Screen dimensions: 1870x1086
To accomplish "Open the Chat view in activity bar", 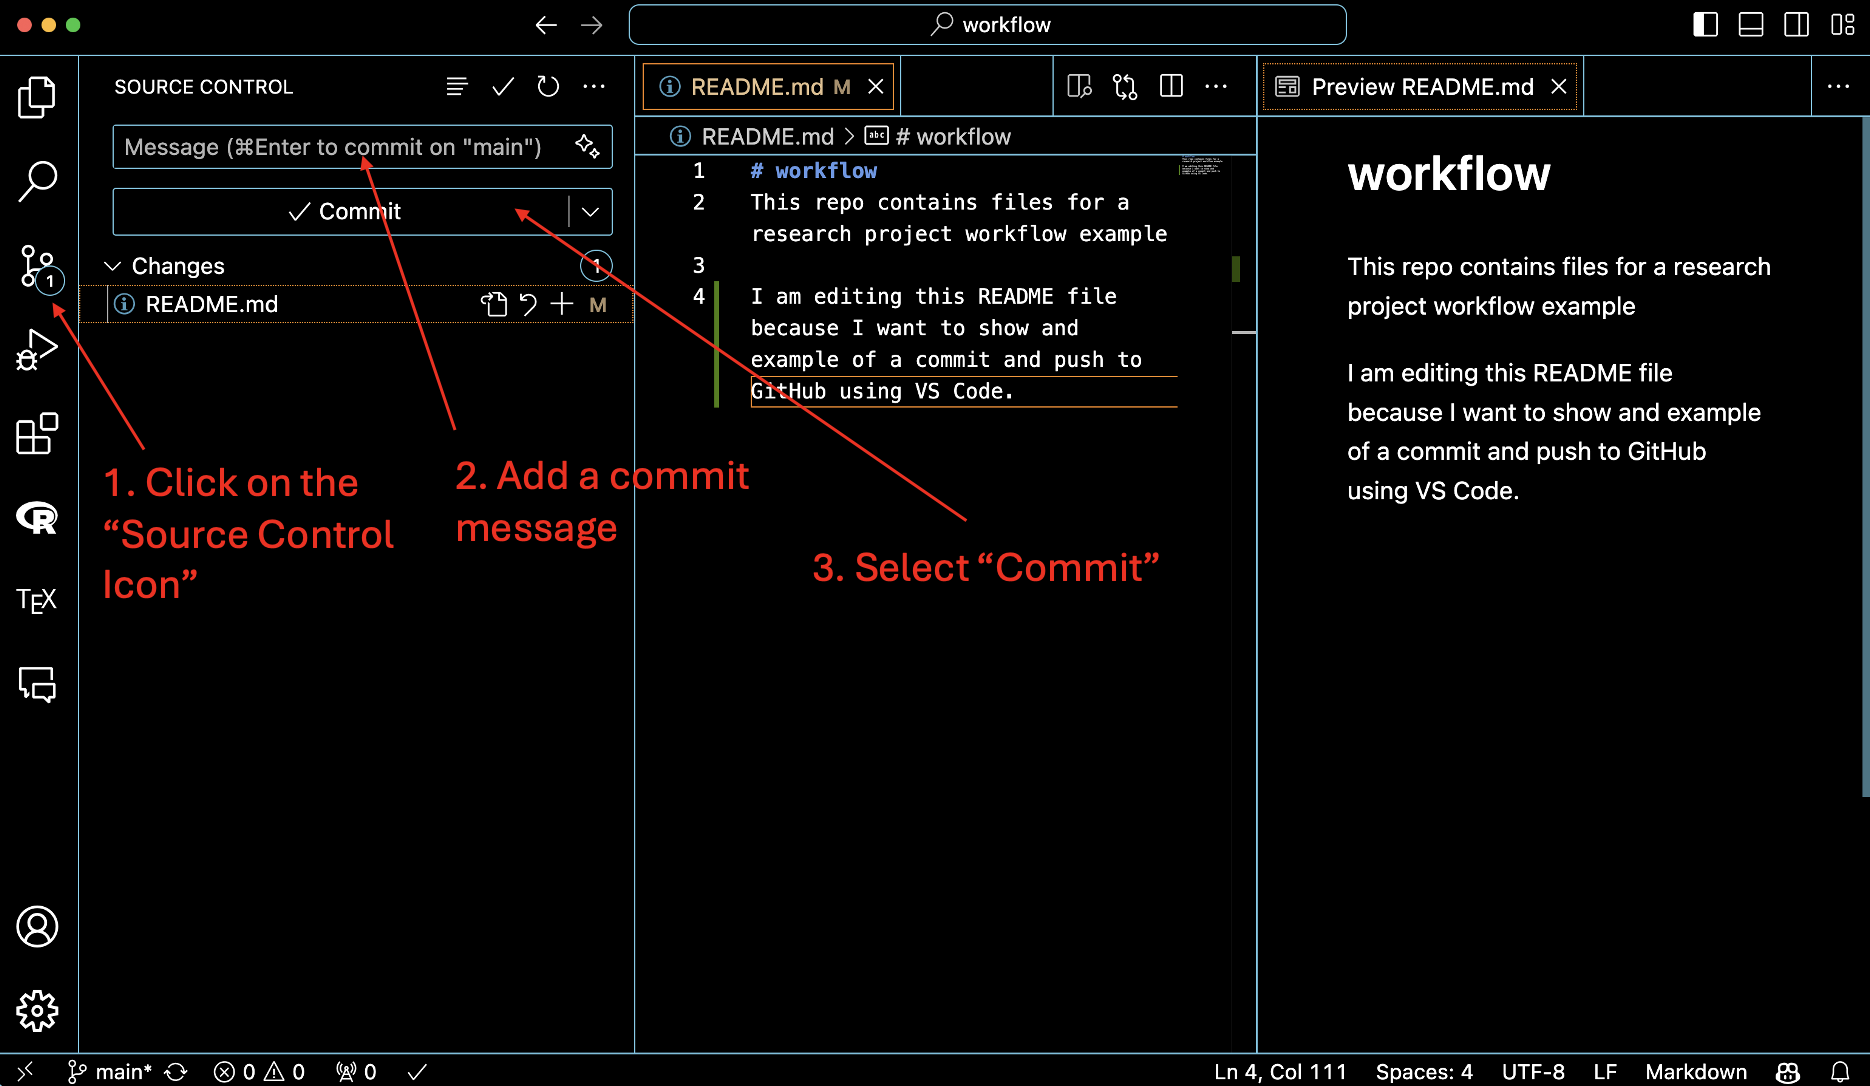I will (37, 684).
